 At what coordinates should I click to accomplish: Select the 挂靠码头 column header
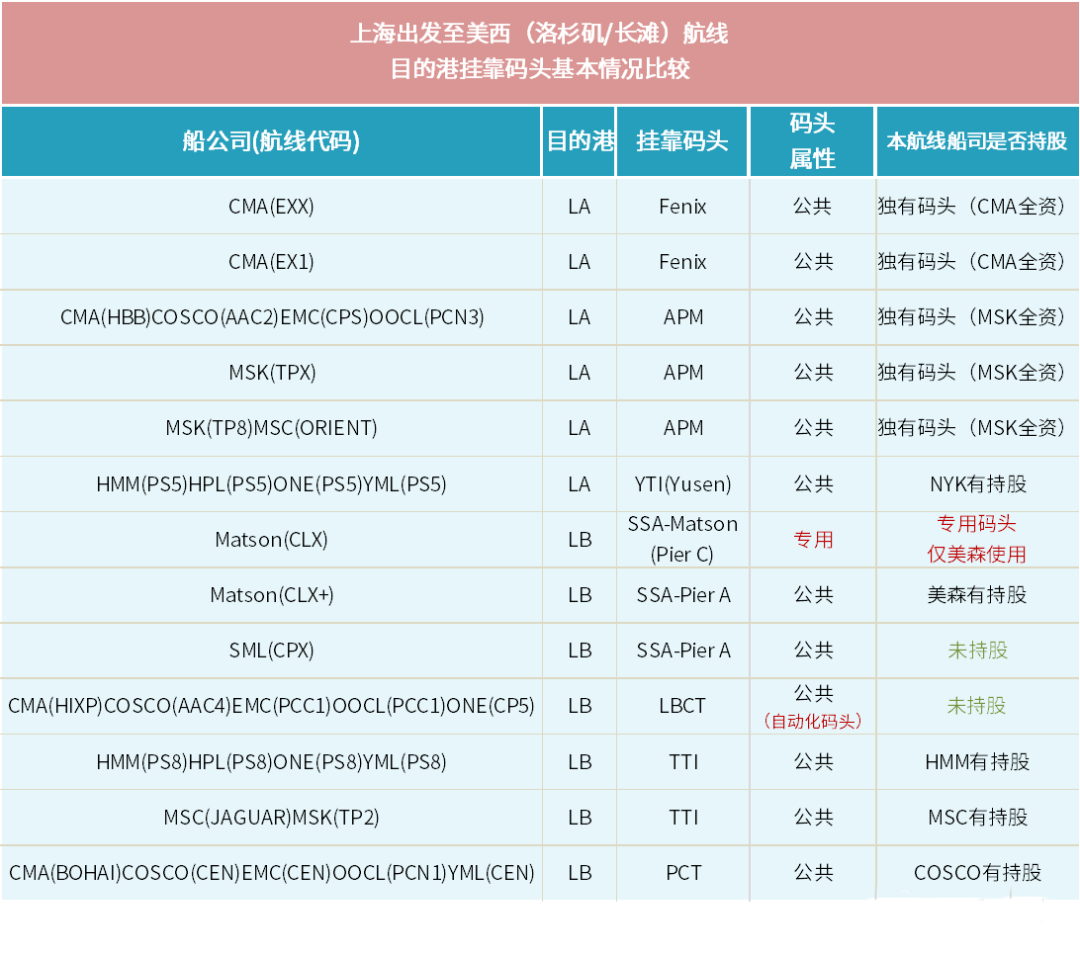point(682,141)
